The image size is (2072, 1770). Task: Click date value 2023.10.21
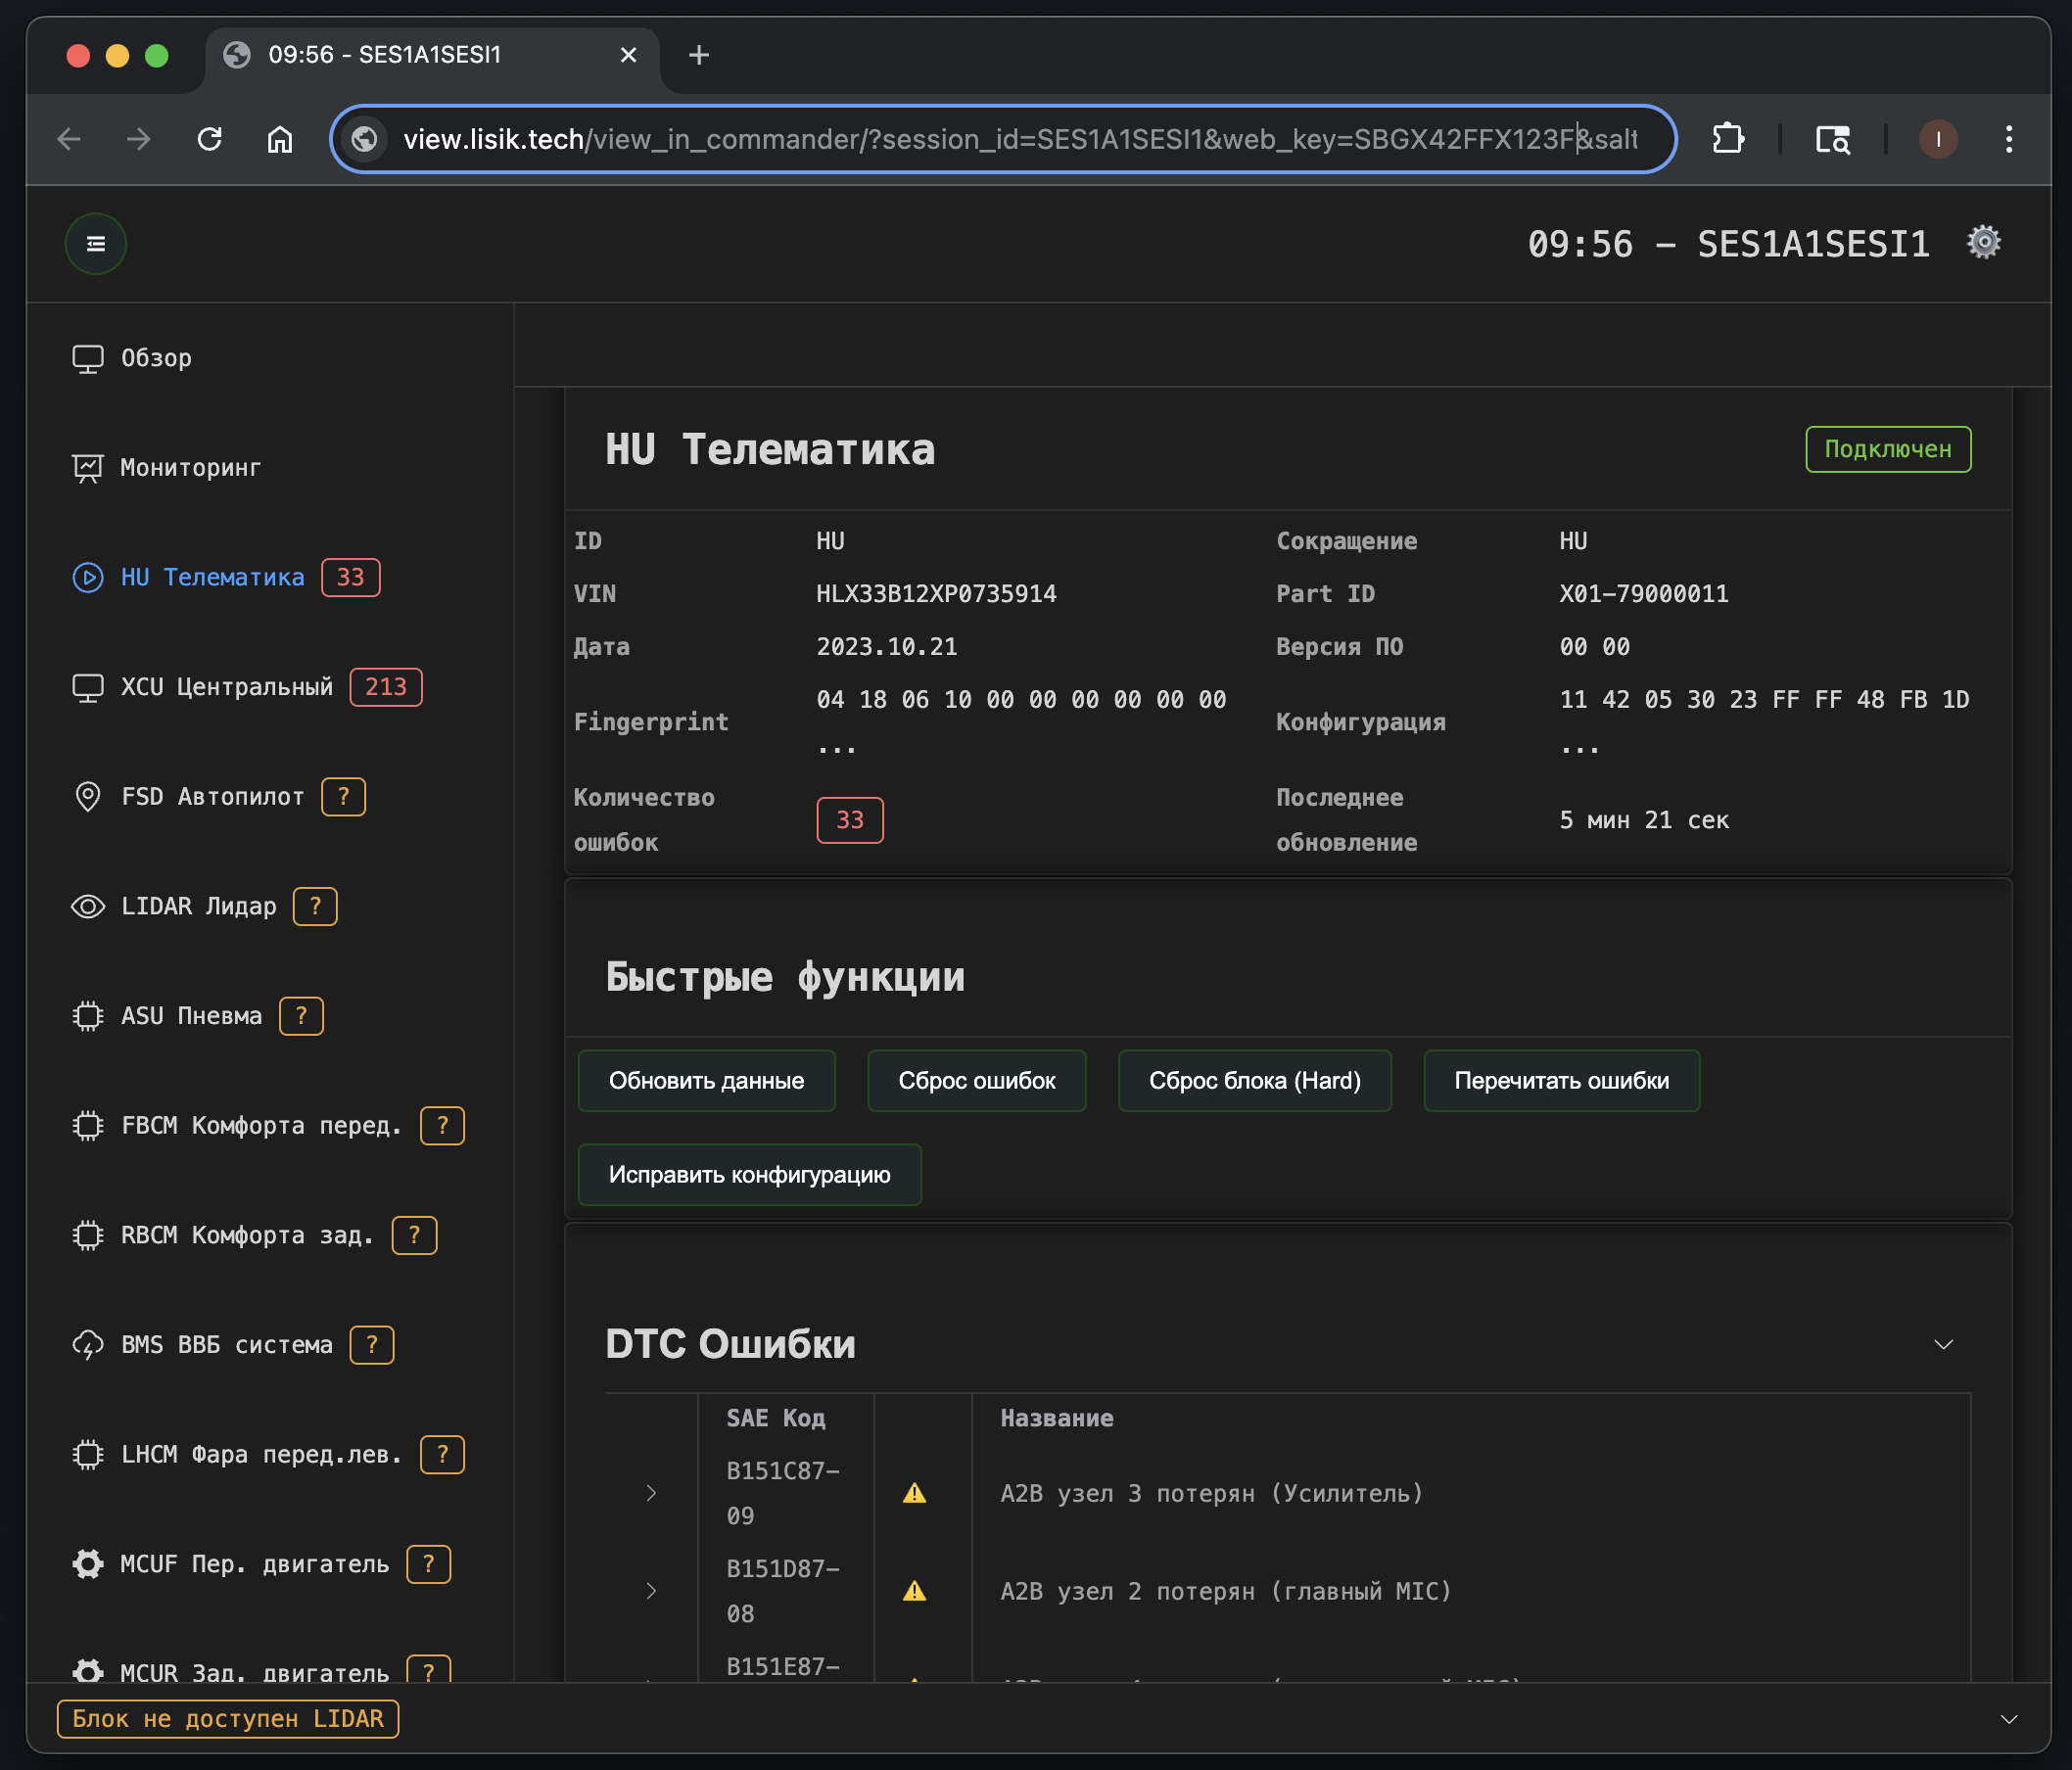887,647
